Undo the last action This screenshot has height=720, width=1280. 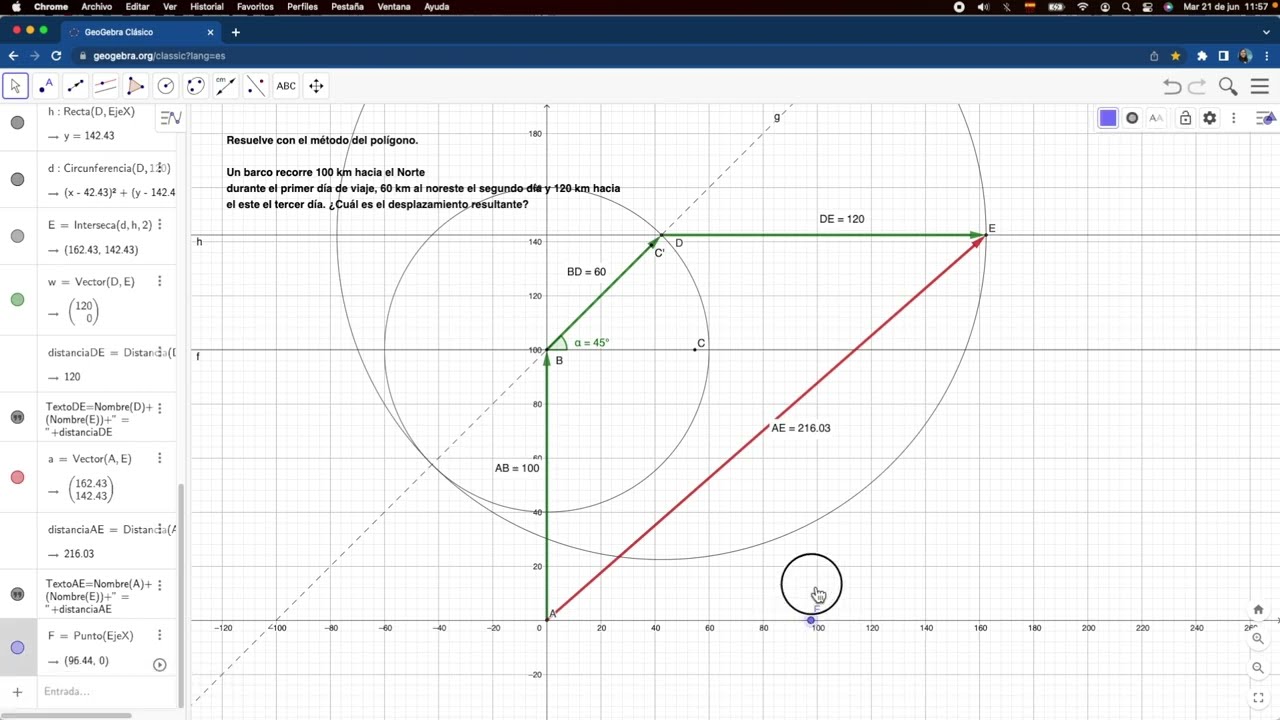point(1172,87)
